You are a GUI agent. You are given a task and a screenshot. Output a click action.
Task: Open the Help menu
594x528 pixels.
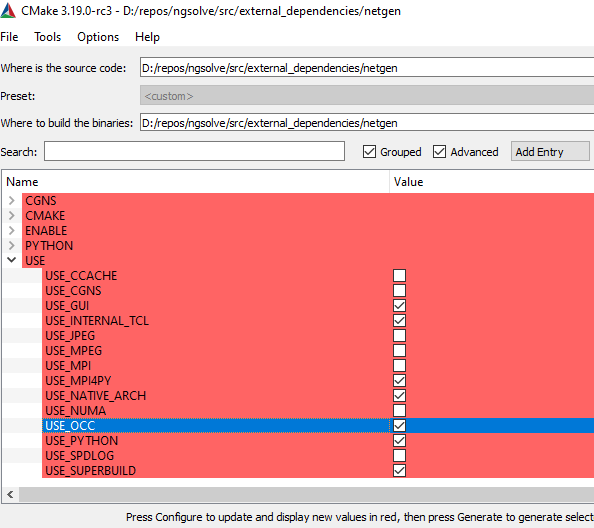[x=147, y=37]
